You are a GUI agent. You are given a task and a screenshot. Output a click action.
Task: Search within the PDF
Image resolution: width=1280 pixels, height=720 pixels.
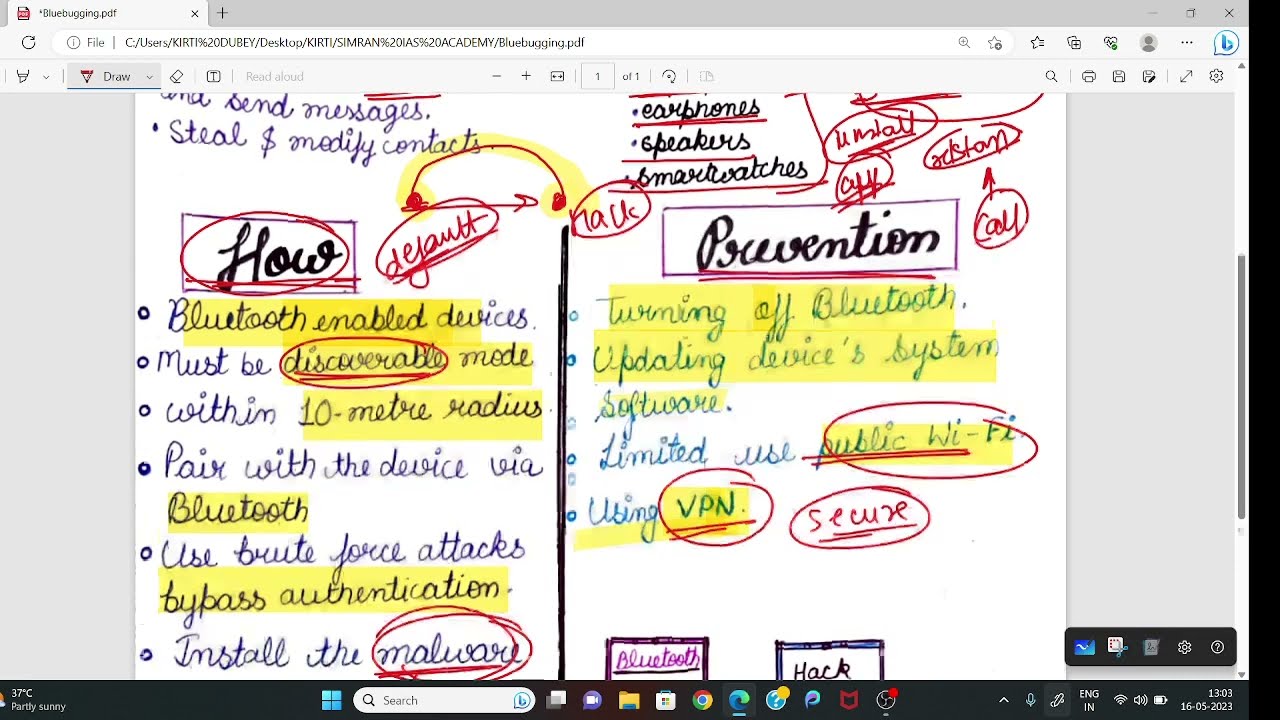point(1051,76)
